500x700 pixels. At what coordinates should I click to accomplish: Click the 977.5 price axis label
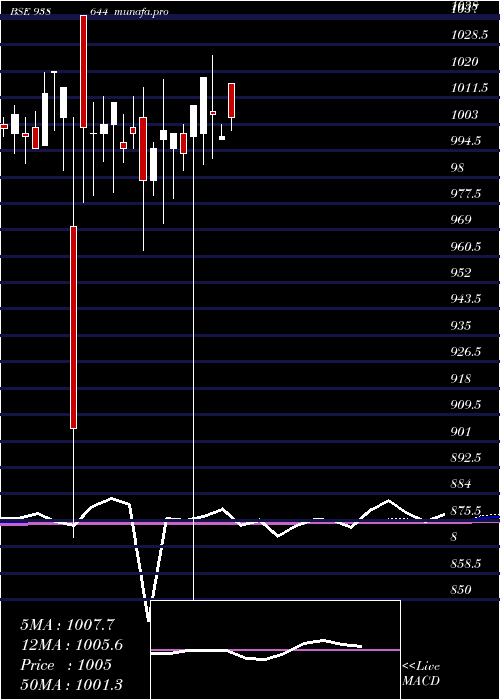(x=466, y=194)
